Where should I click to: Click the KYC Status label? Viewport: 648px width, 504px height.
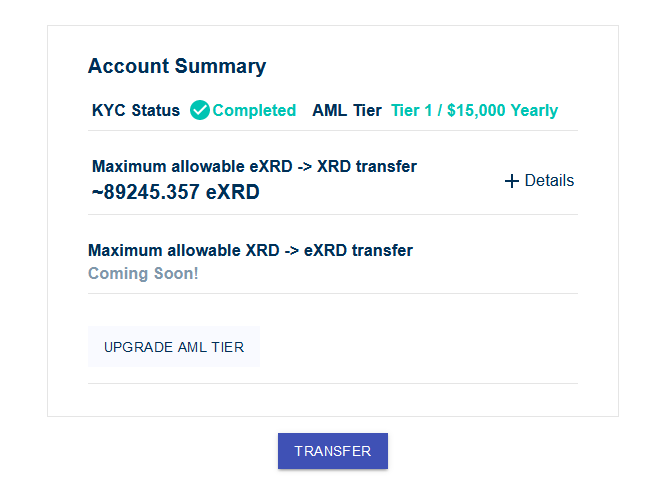pos(136,110)
